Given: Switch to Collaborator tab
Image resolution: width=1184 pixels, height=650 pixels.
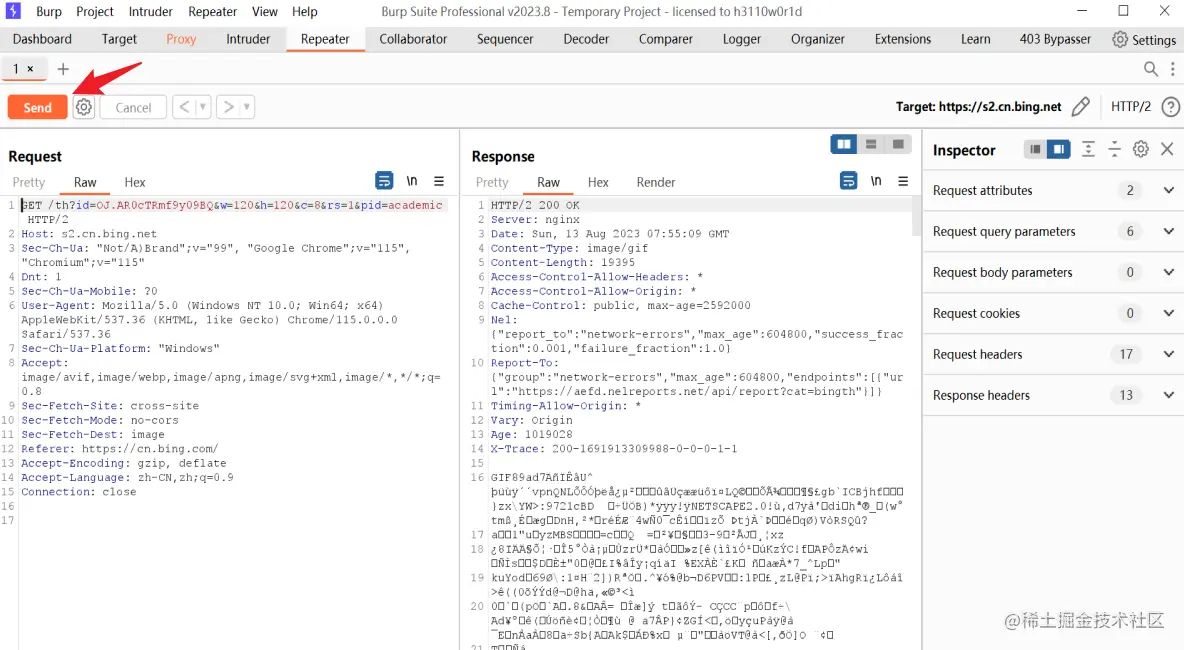Looking at the screenshot, I should [x=413, y=39].
